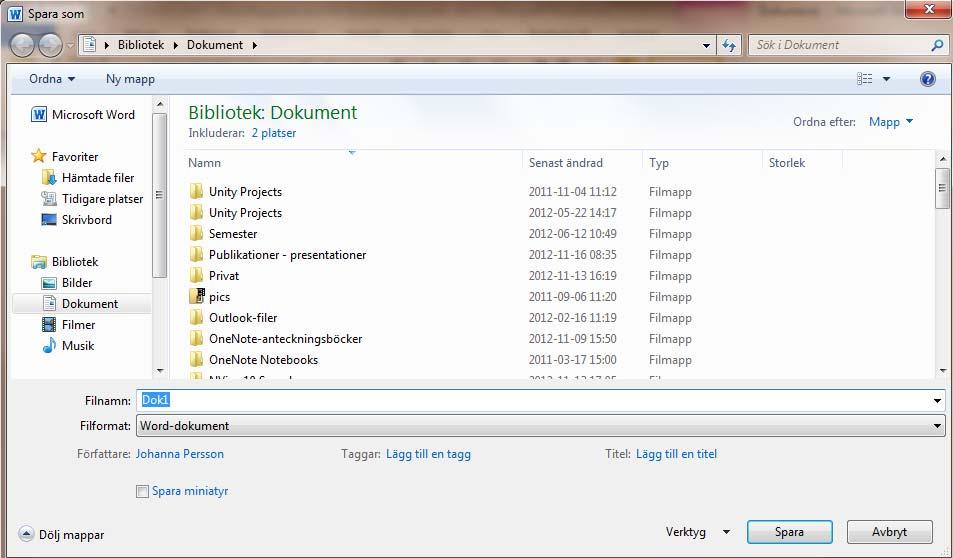Click the pics compressed folder icon
Image resolution: width=953 pixels, height=558 pixels.
pos(196,297)
